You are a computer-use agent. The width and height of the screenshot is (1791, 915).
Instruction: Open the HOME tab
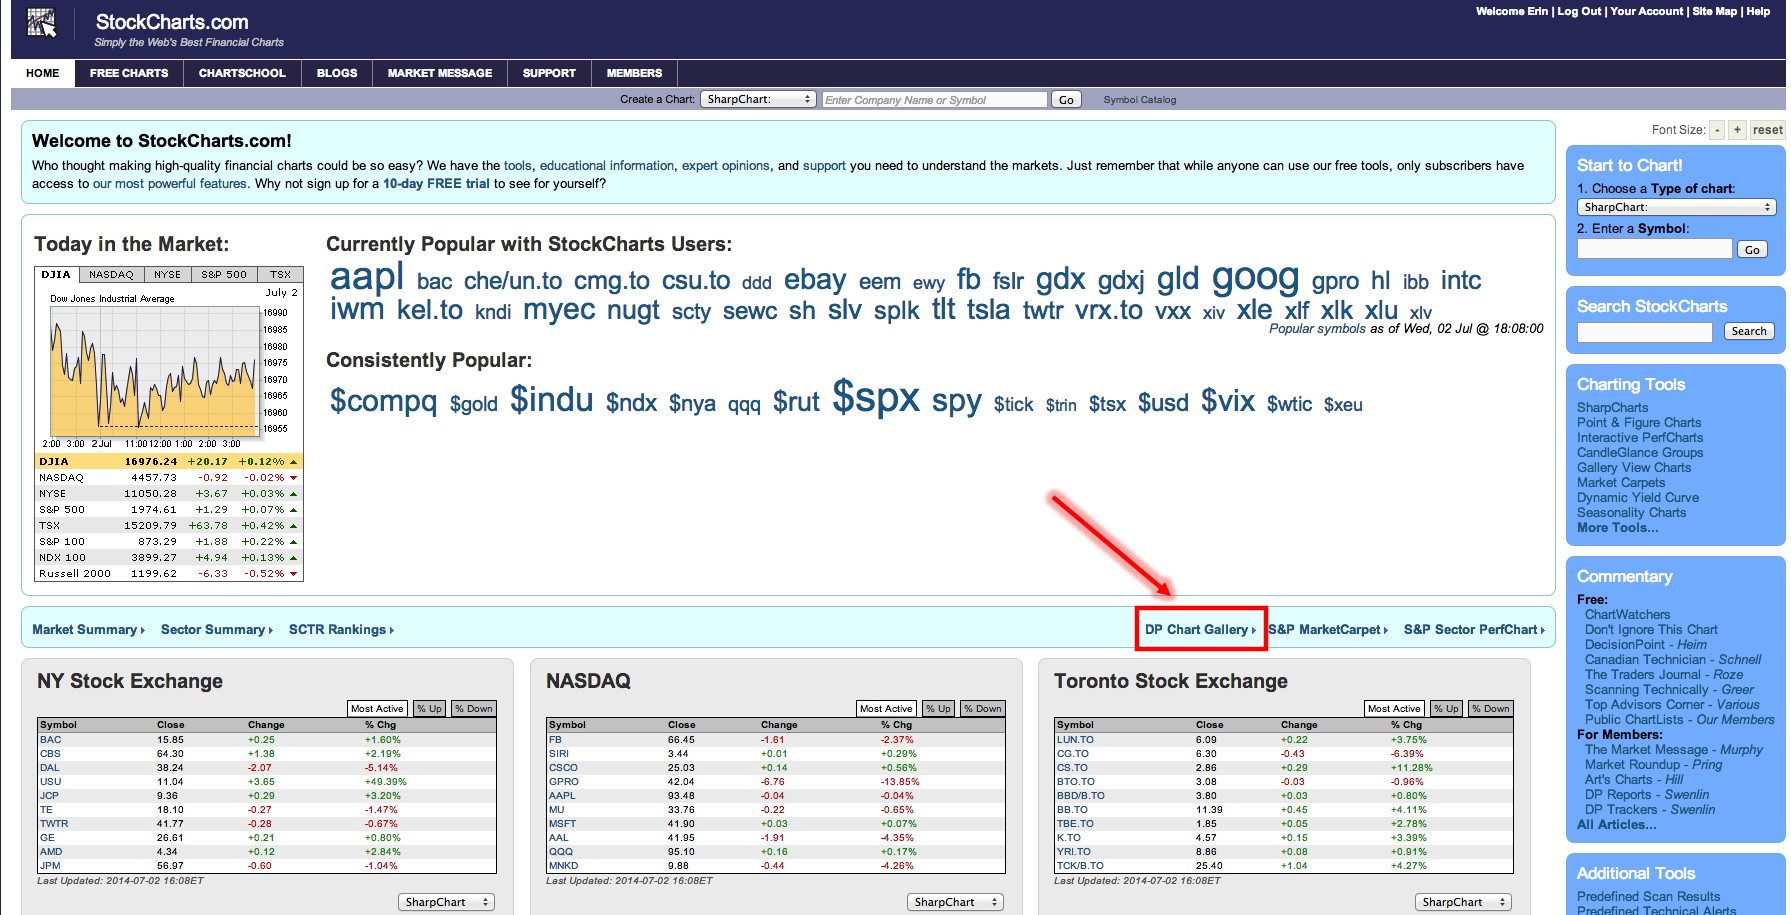click(43, 73)
